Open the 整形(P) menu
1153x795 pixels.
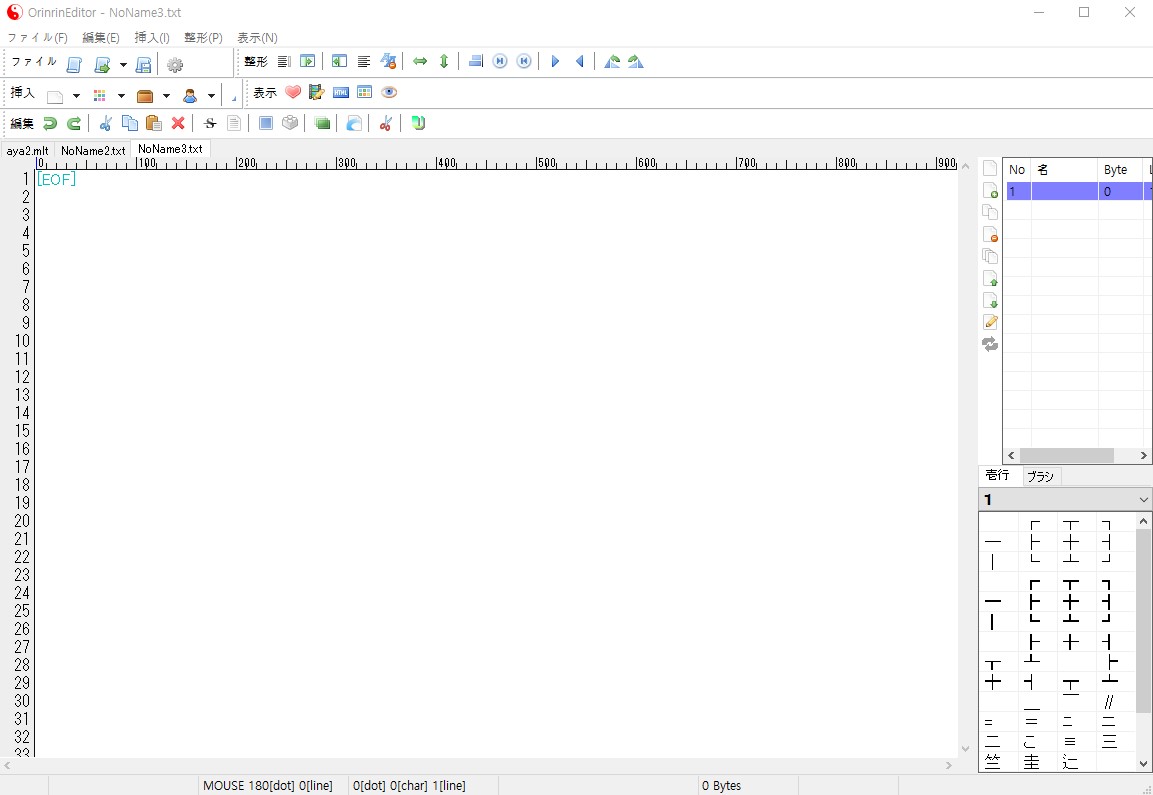point(203,38)
